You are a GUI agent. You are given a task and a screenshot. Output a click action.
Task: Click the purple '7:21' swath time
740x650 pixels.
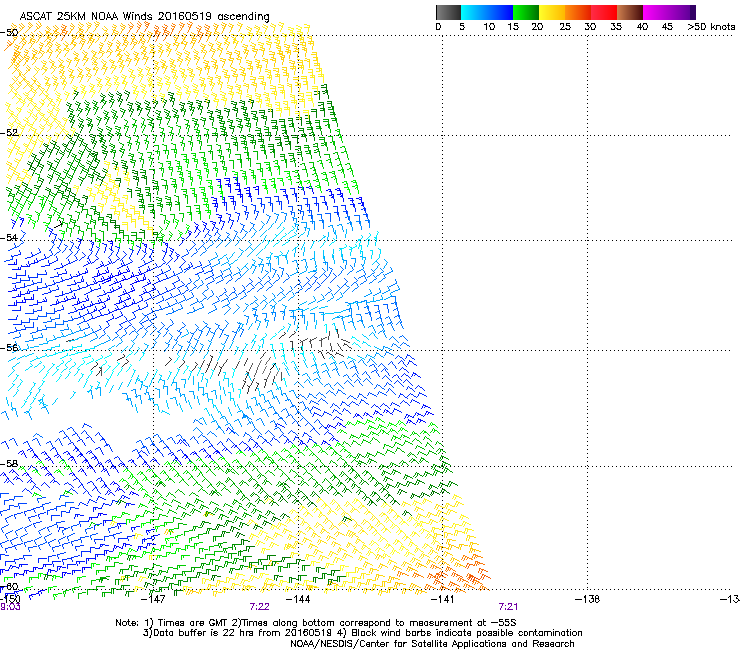point(508,607)
